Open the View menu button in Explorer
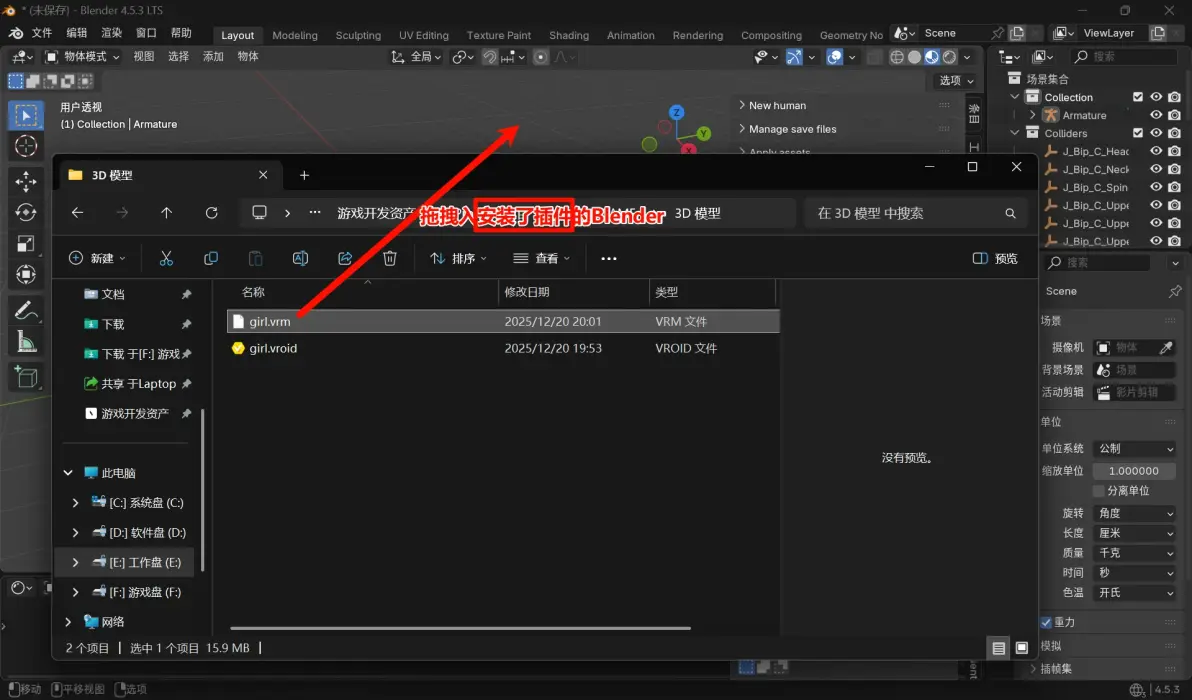1192x700 pixels. 541,258
